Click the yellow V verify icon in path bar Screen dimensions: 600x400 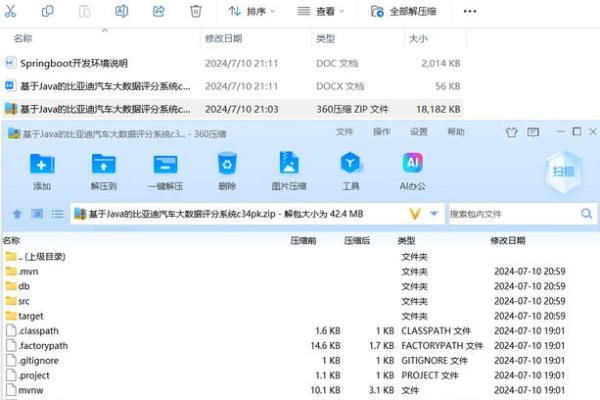point(415,214)
